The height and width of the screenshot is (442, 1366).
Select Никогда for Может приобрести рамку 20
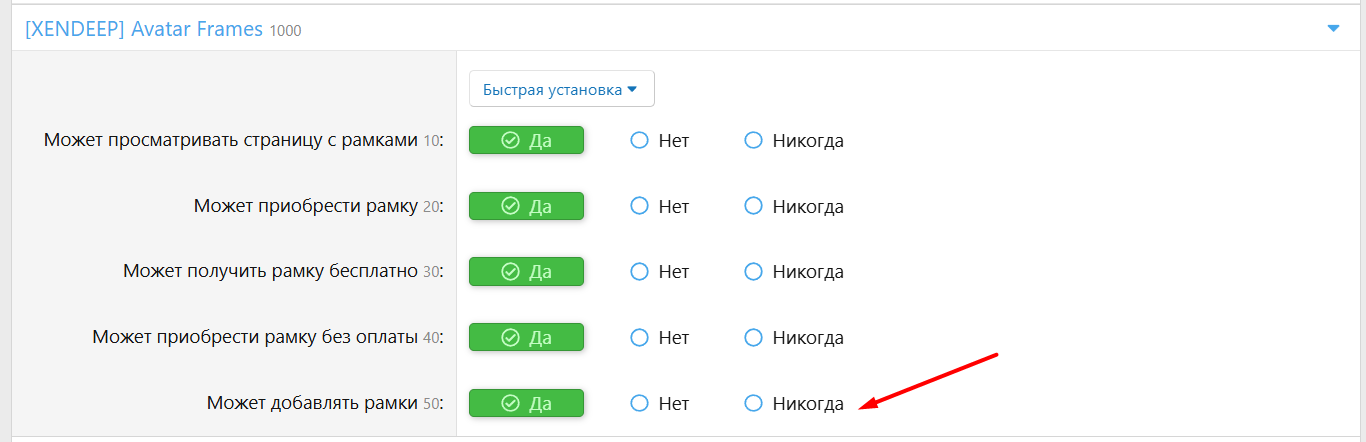(794, 206)
